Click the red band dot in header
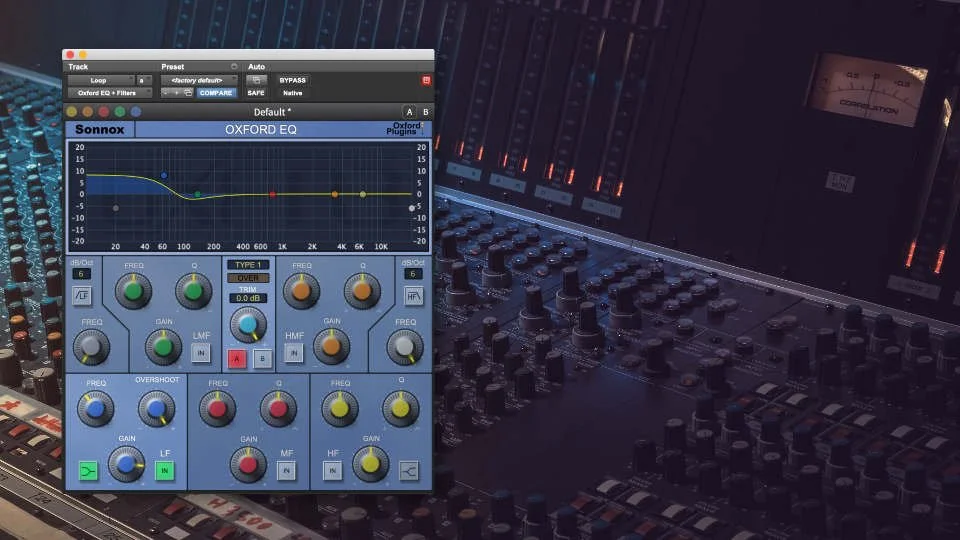The height and width of the screenshot is (540, 960). coord(103,111)
